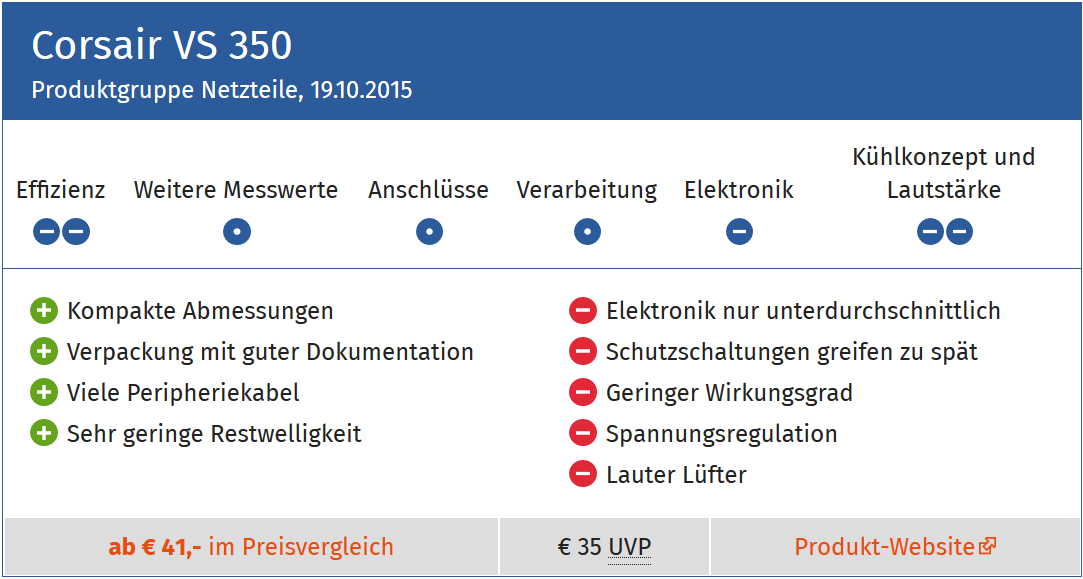Viewport: 1083px width, 579px height.
Task: Click the Corsair VS 350 title
Action: [x=162, y=46]
